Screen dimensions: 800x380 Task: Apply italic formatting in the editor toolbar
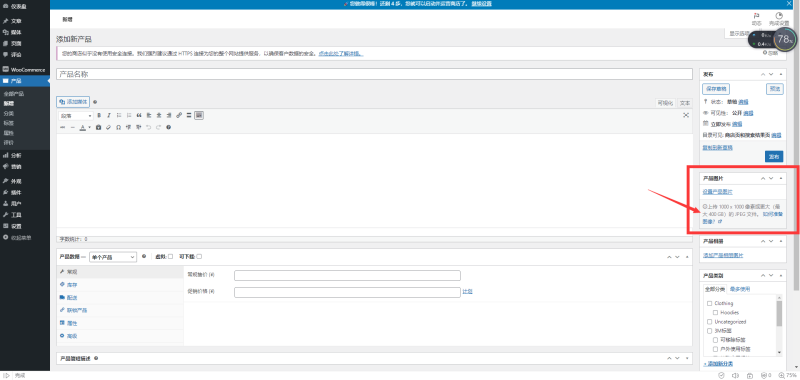pos(109,115)
